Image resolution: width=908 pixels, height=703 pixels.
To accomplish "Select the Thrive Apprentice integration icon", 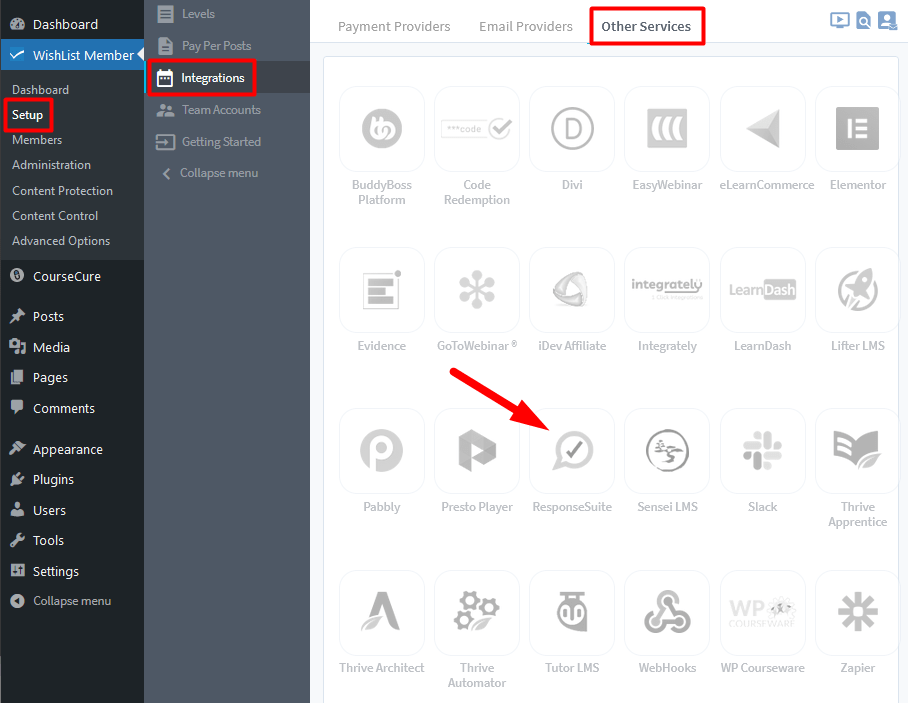I will coord(858,451).
